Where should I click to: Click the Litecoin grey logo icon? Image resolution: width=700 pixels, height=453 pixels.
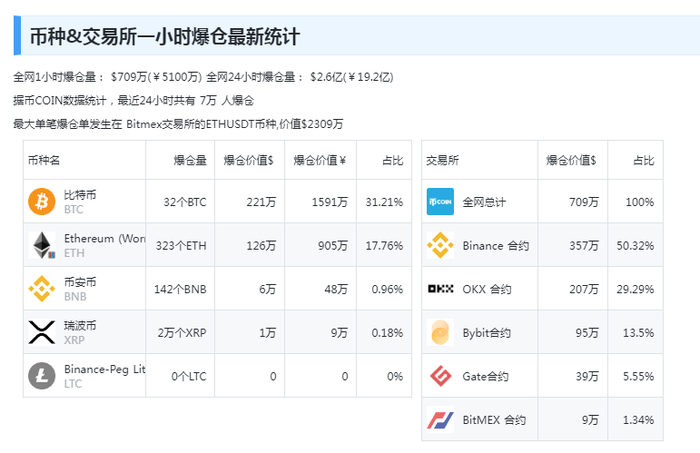42,376
